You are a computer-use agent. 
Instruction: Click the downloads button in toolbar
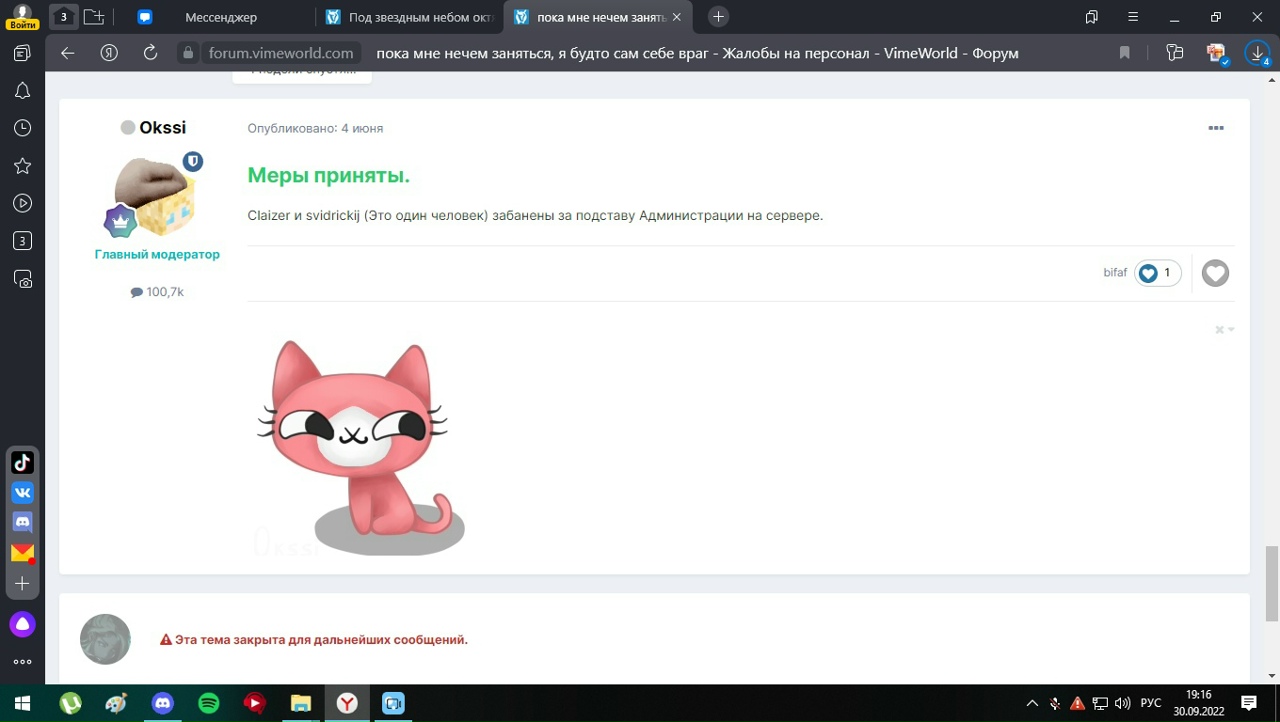1256,53
